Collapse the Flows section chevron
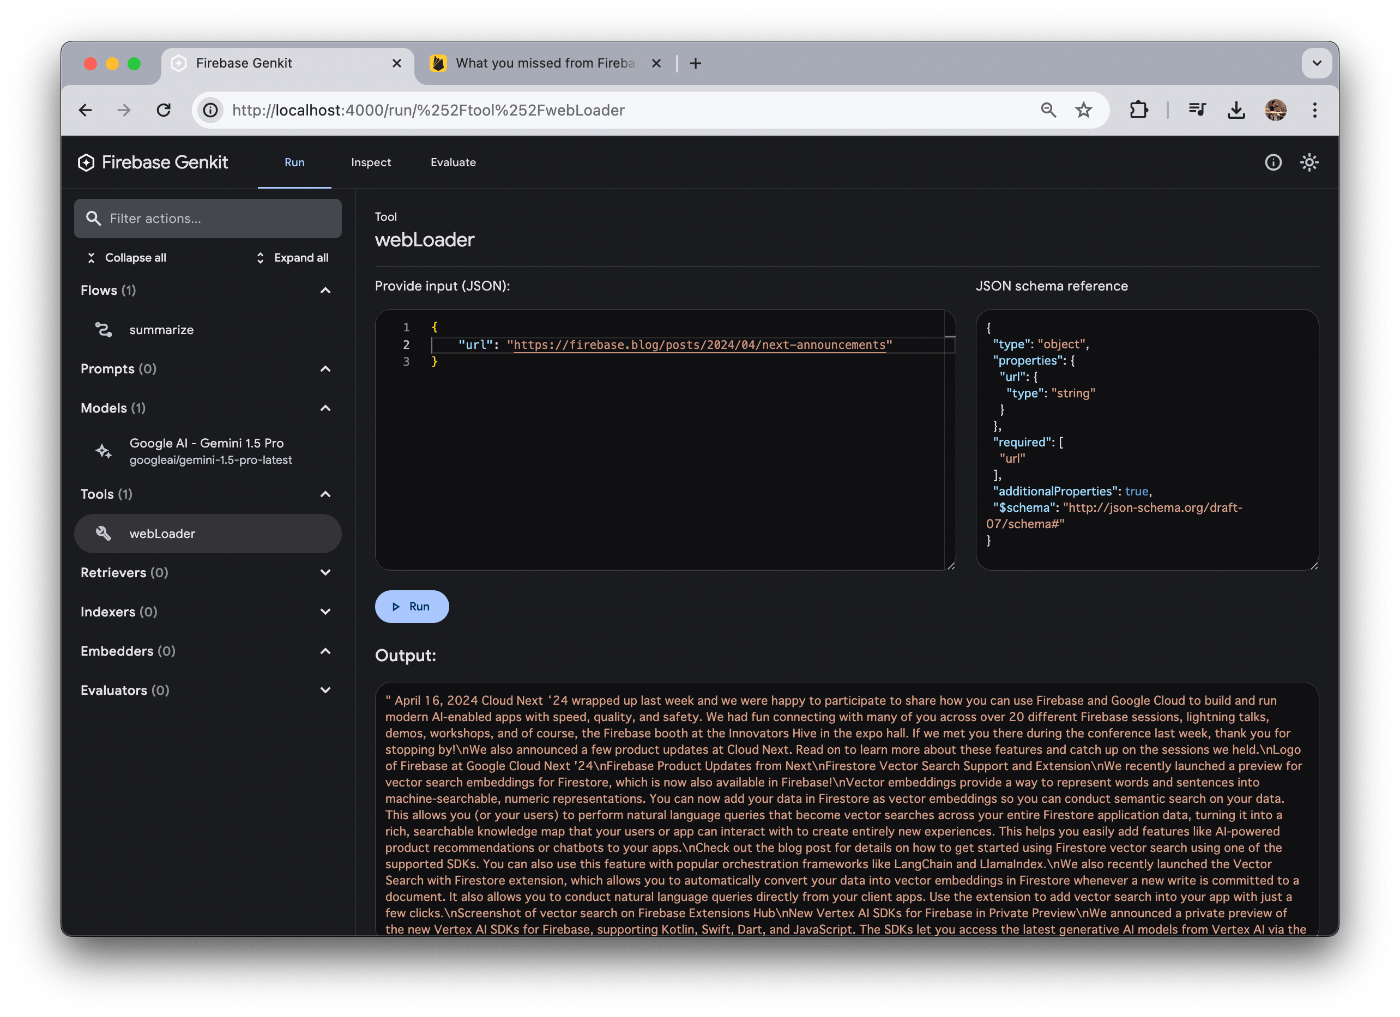 pos(325,290)
